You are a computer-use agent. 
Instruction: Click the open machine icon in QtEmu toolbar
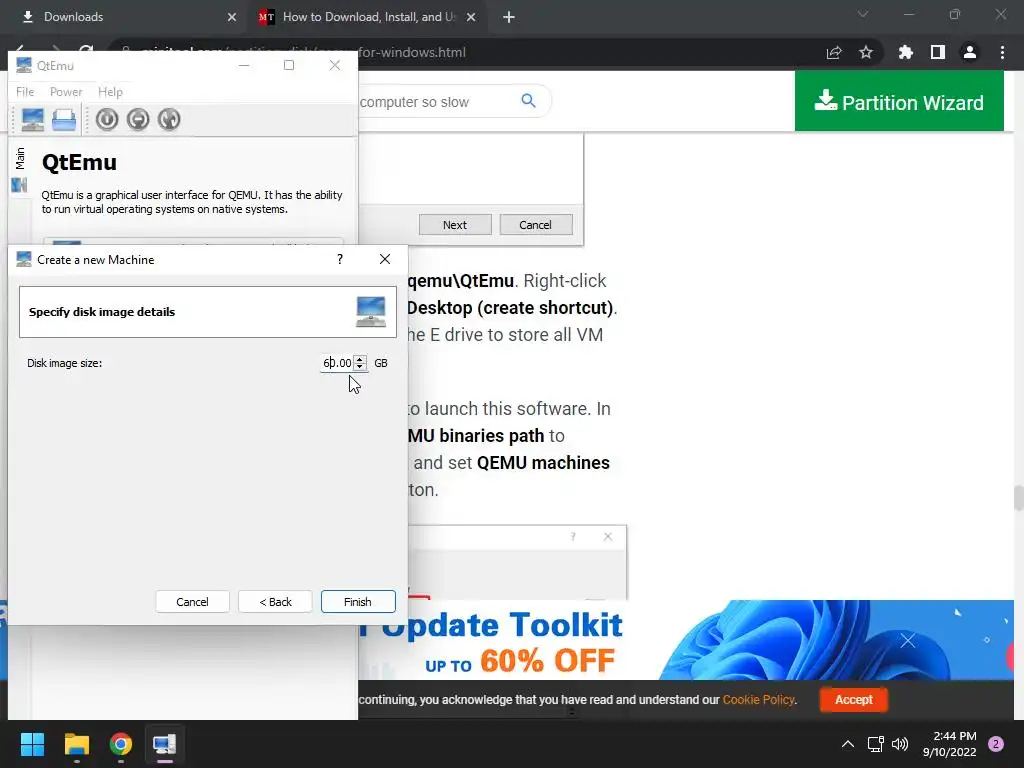click(x=64, y=120)
